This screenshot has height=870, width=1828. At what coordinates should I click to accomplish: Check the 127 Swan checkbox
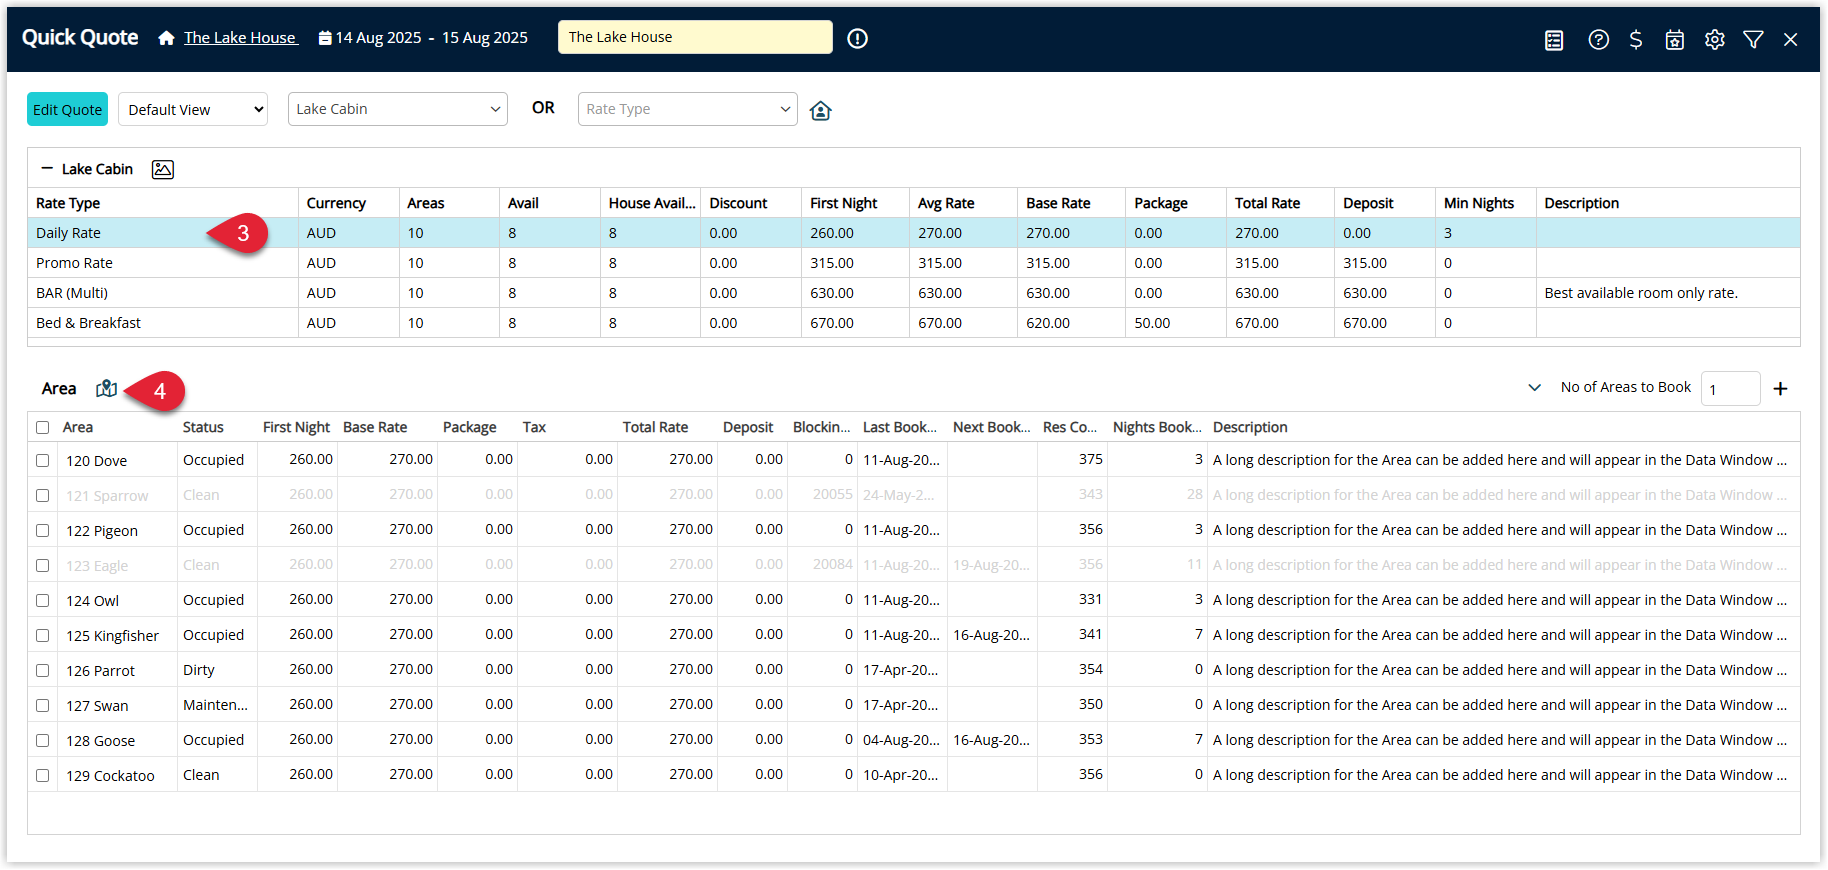click(42, 706)
